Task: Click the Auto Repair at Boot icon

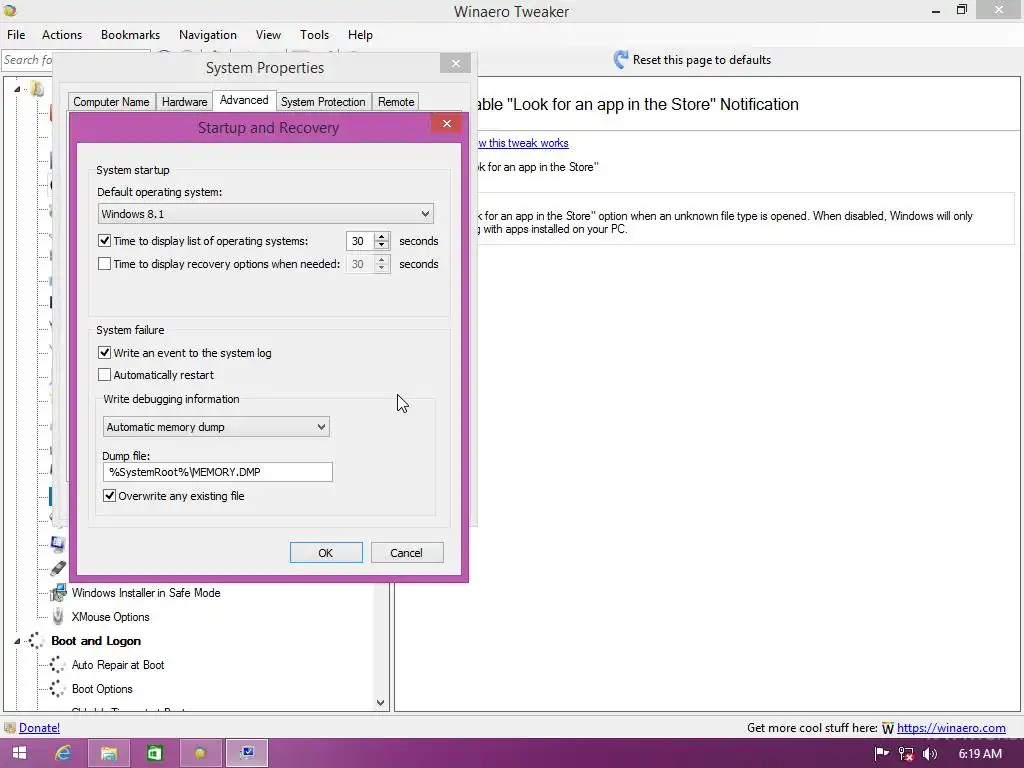Action: [x=57, y=665]
